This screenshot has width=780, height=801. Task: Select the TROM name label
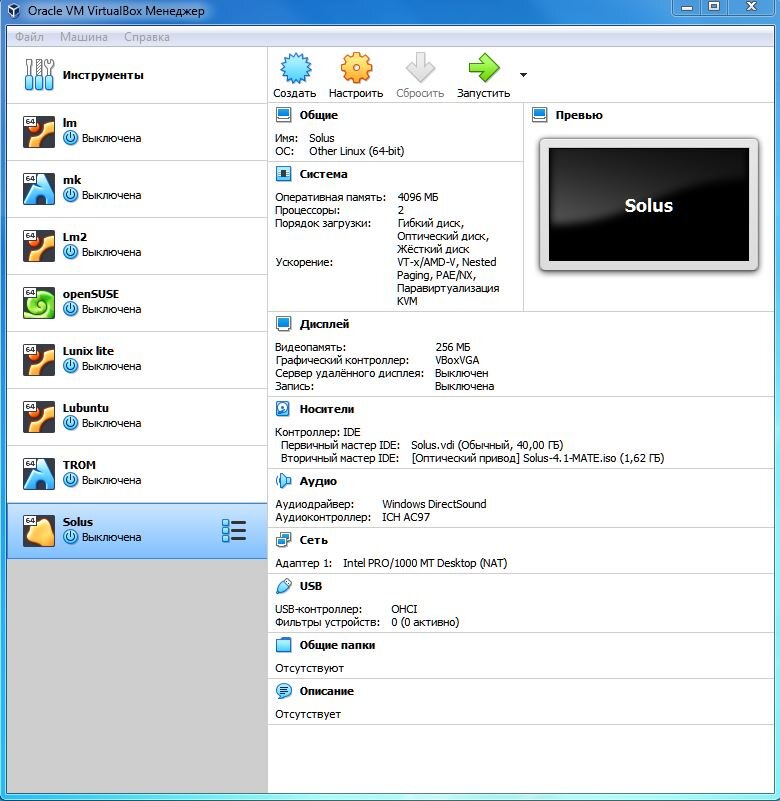pos(79,465)
